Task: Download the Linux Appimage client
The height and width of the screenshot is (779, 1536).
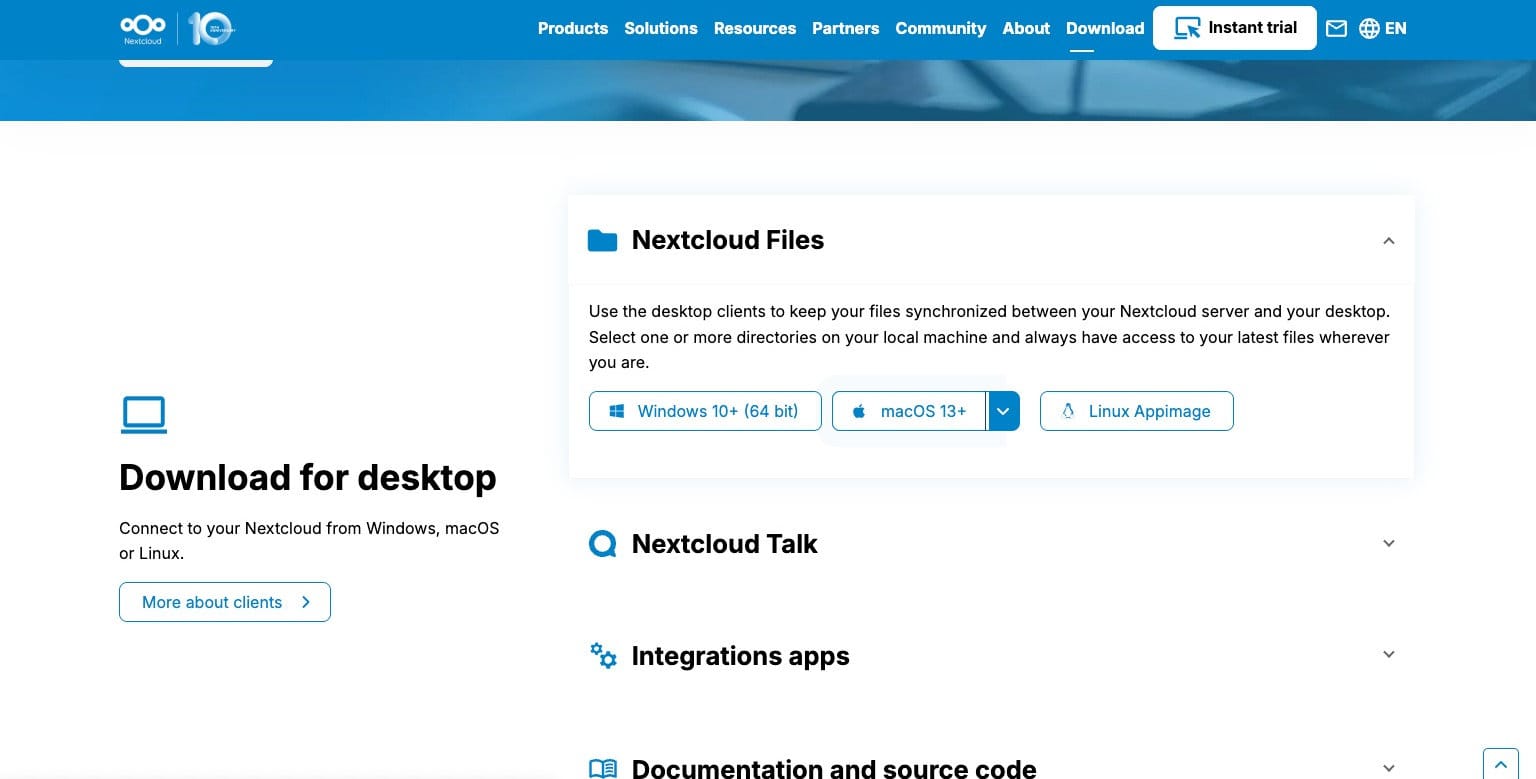Action: [1137, 411]
